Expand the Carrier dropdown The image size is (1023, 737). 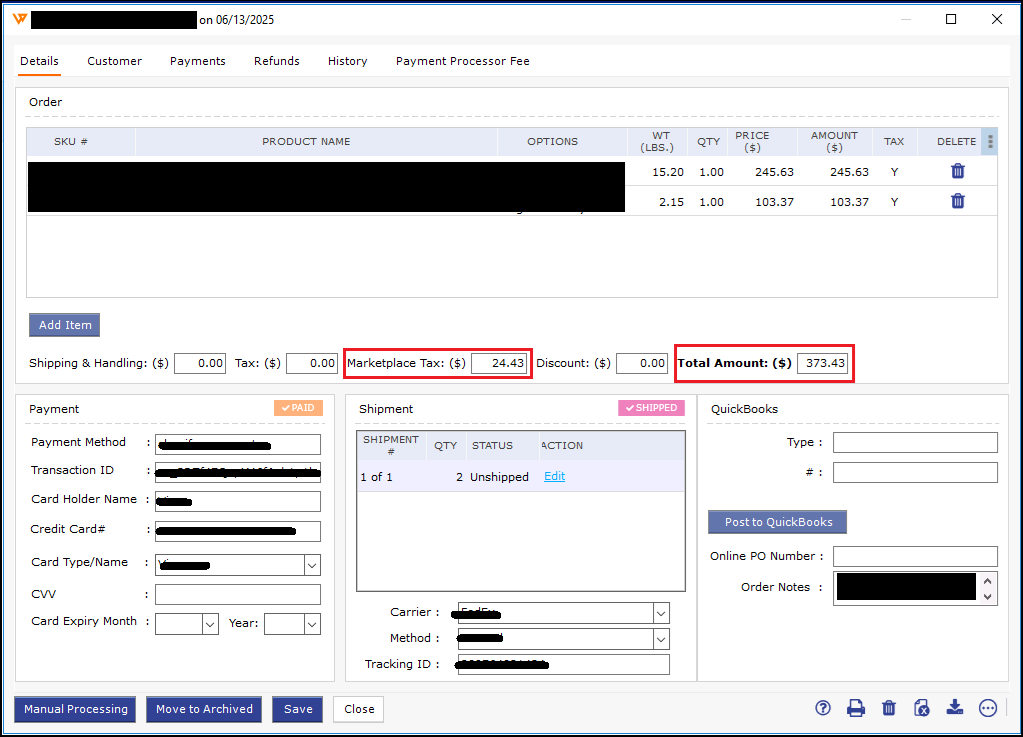coord(660,613)
